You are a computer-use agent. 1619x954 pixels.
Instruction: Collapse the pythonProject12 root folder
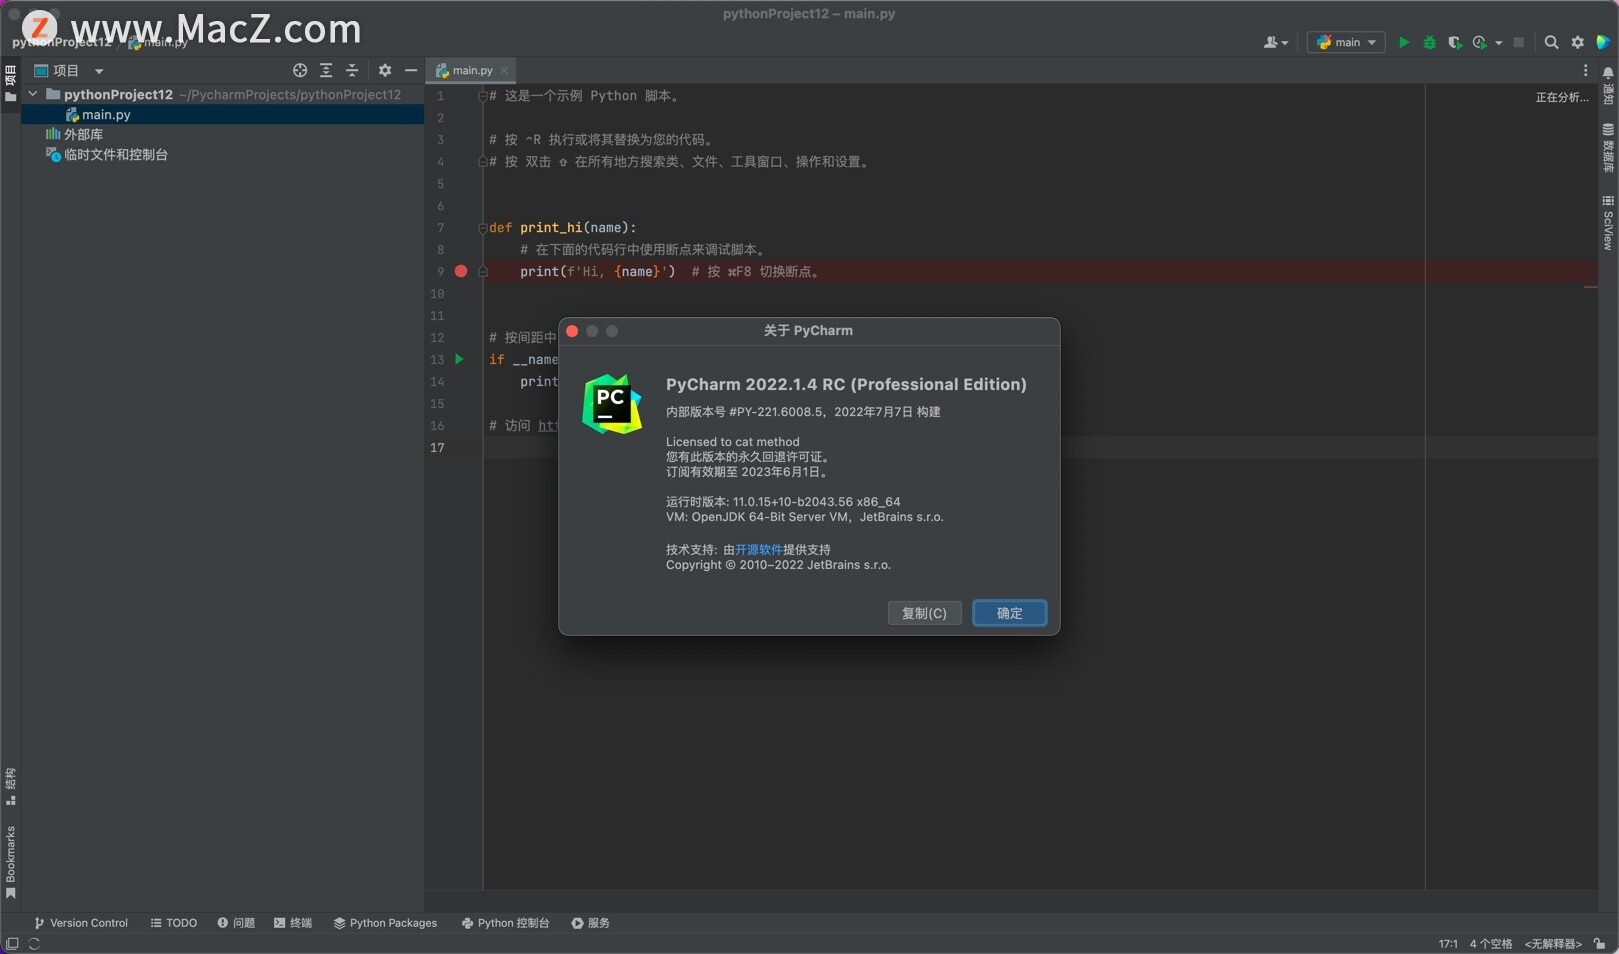(33, 94)
